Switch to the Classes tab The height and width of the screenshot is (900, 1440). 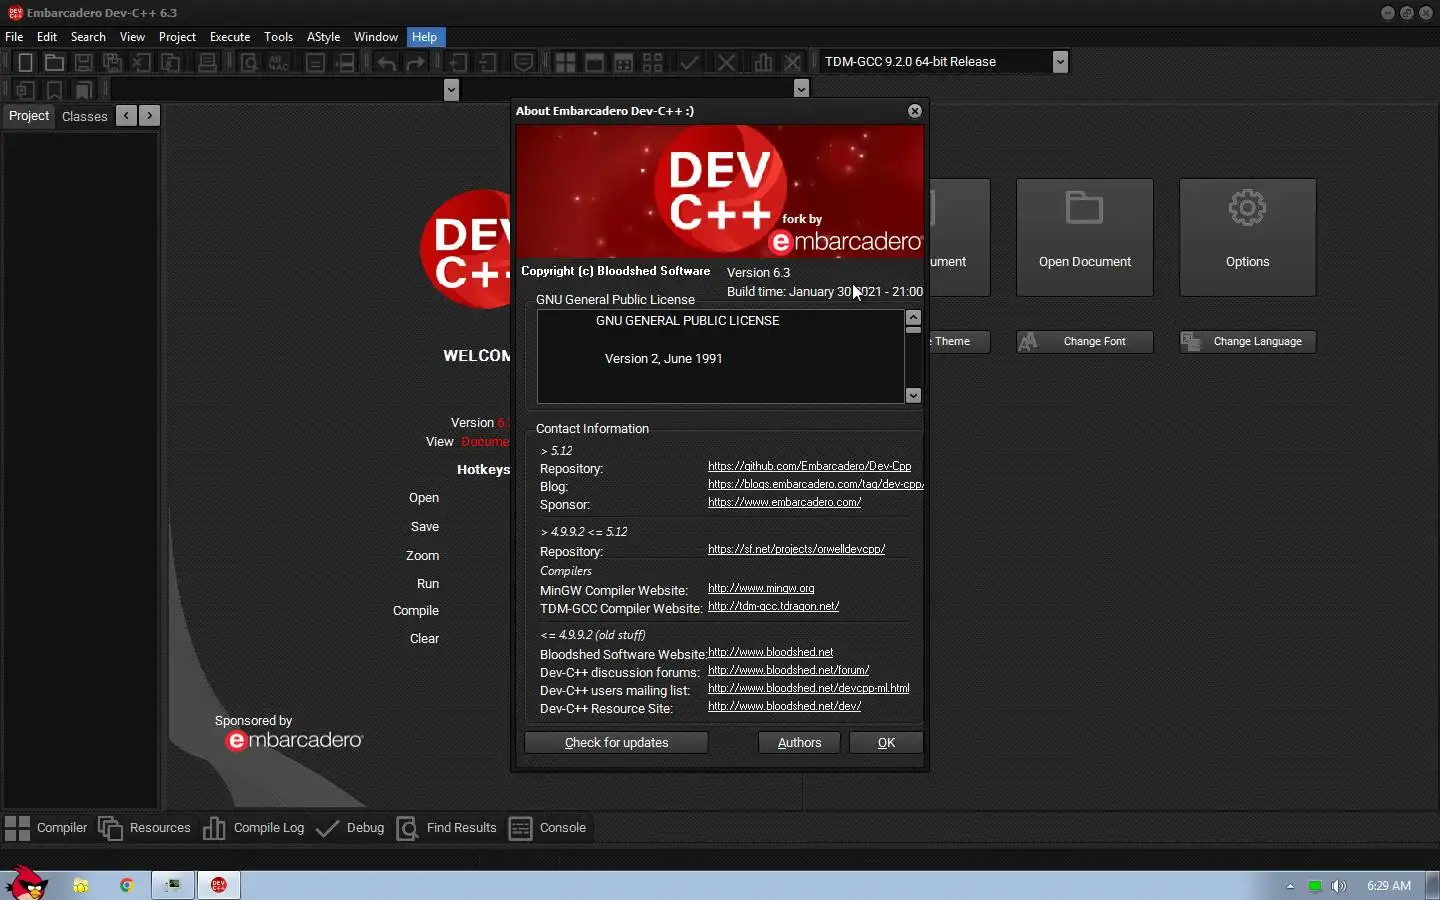(x=85, y=116)
